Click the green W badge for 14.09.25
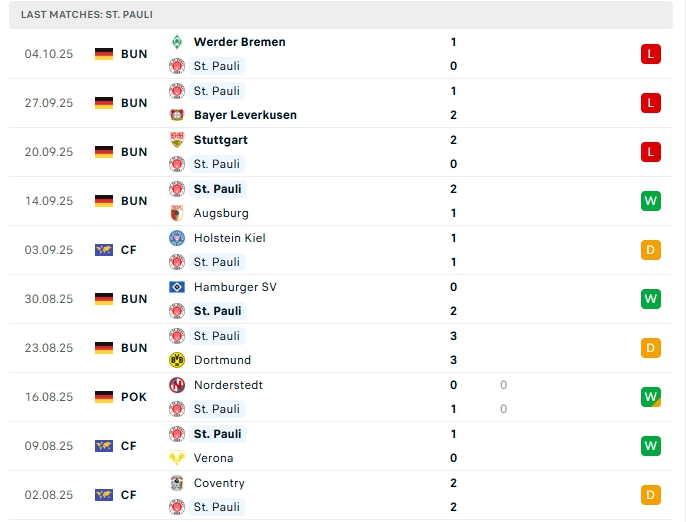Viewport: 686px width, 522px height. (651, 201)
